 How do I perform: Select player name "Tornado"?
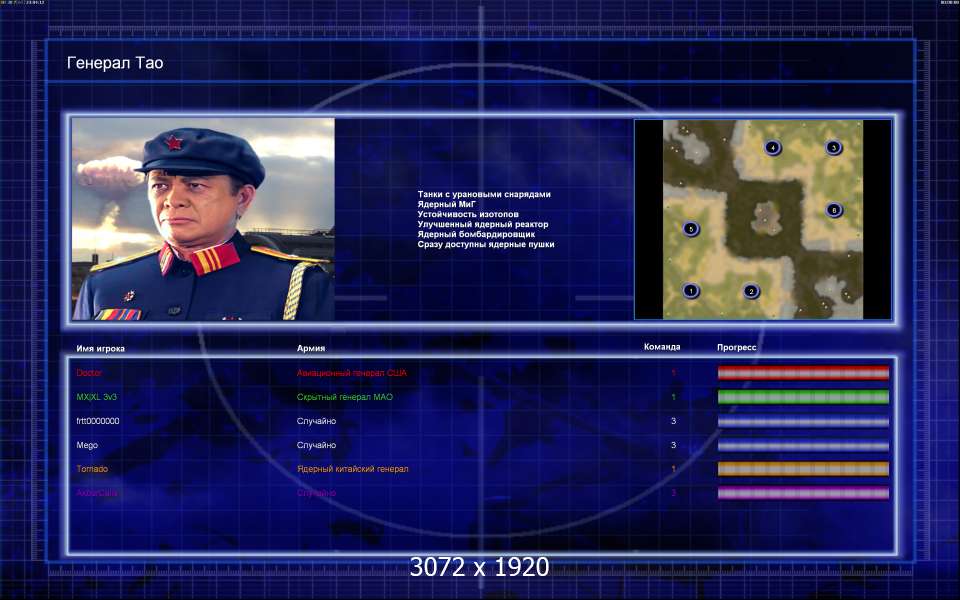tap(92, 469)
